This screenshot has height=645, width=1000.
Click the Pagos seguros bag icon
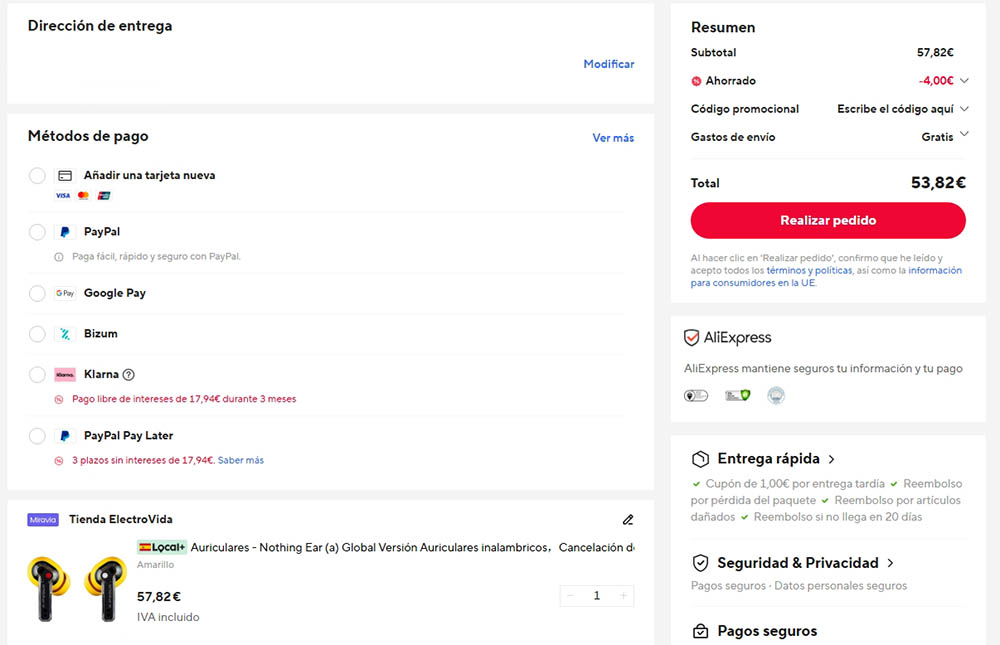click(700, 631)
